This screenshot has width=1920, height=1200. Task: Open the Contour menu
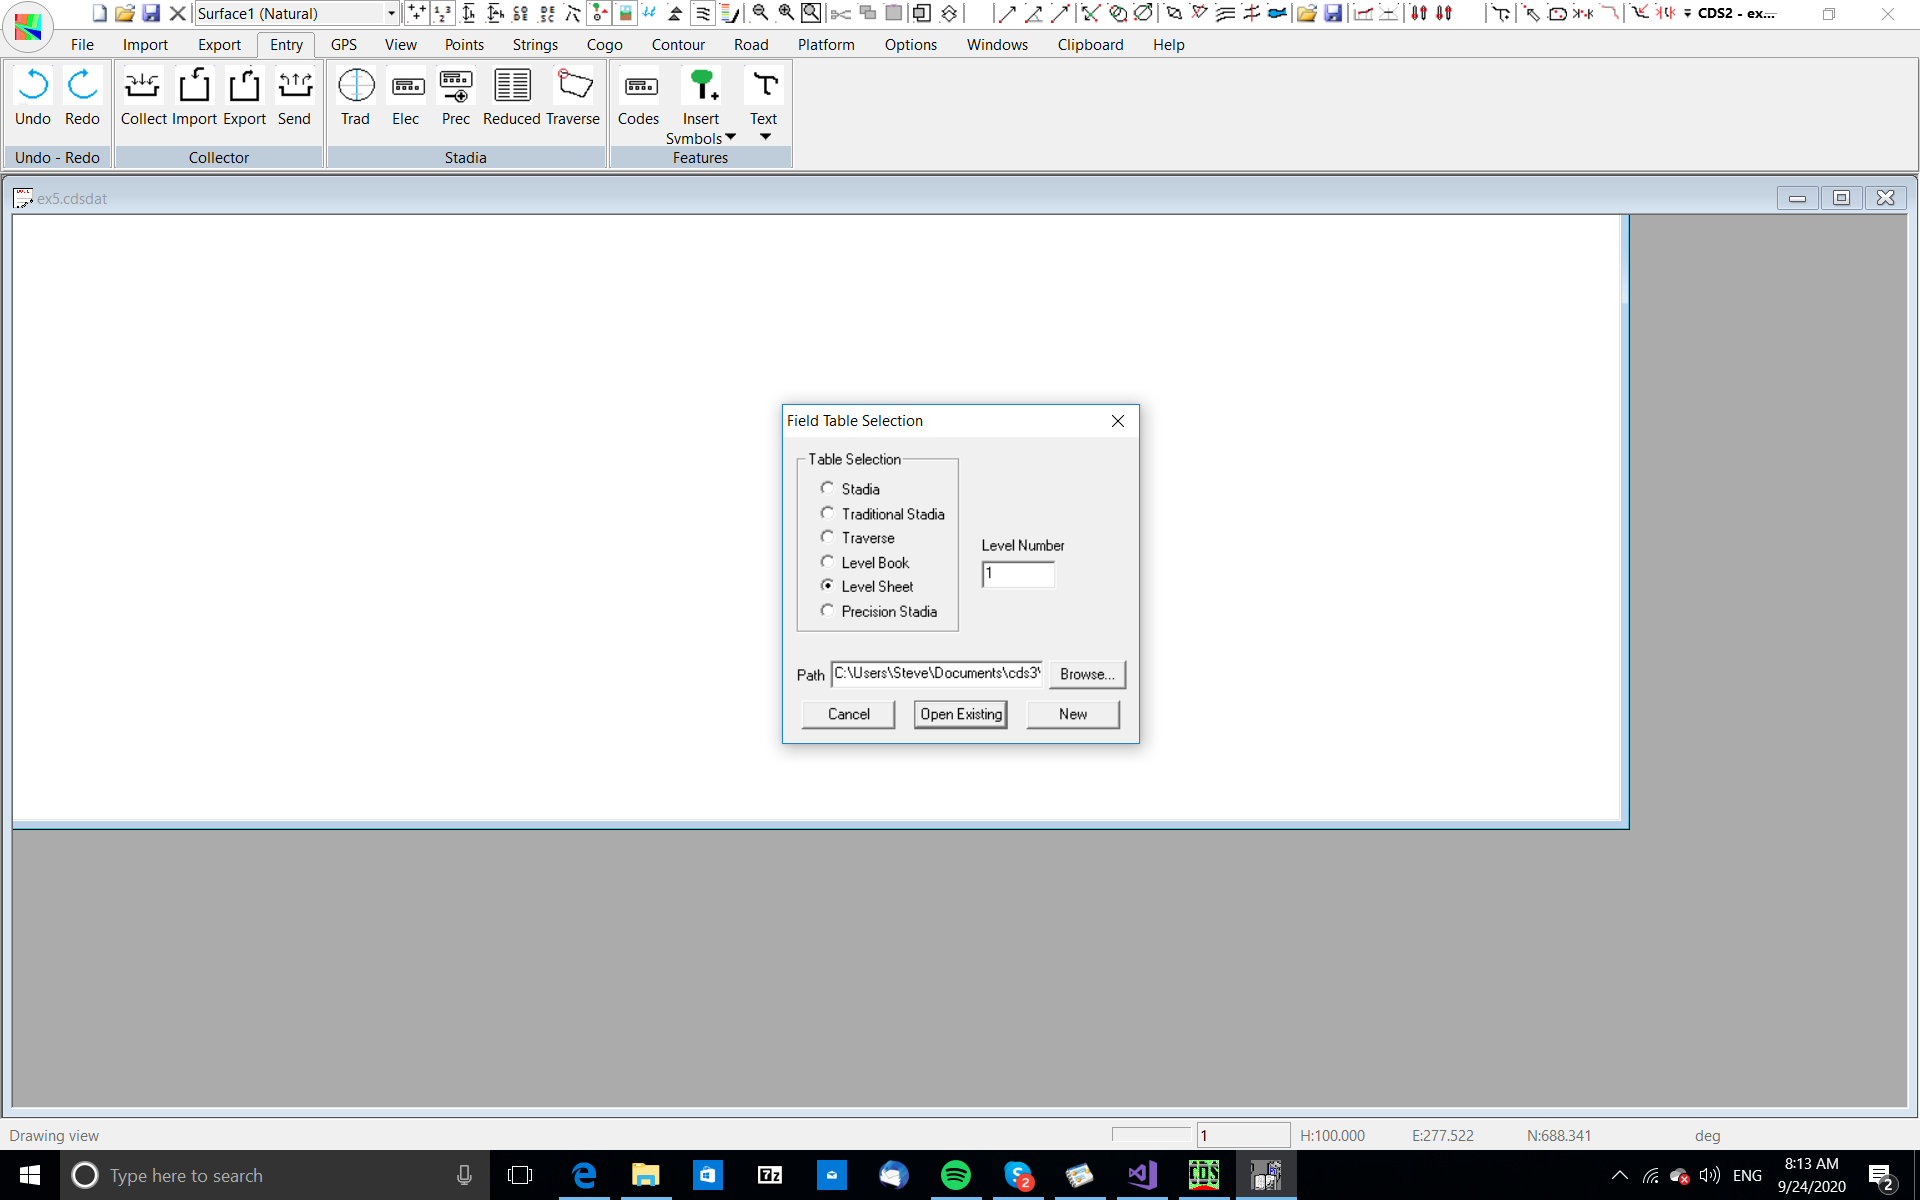coord(677,44)
